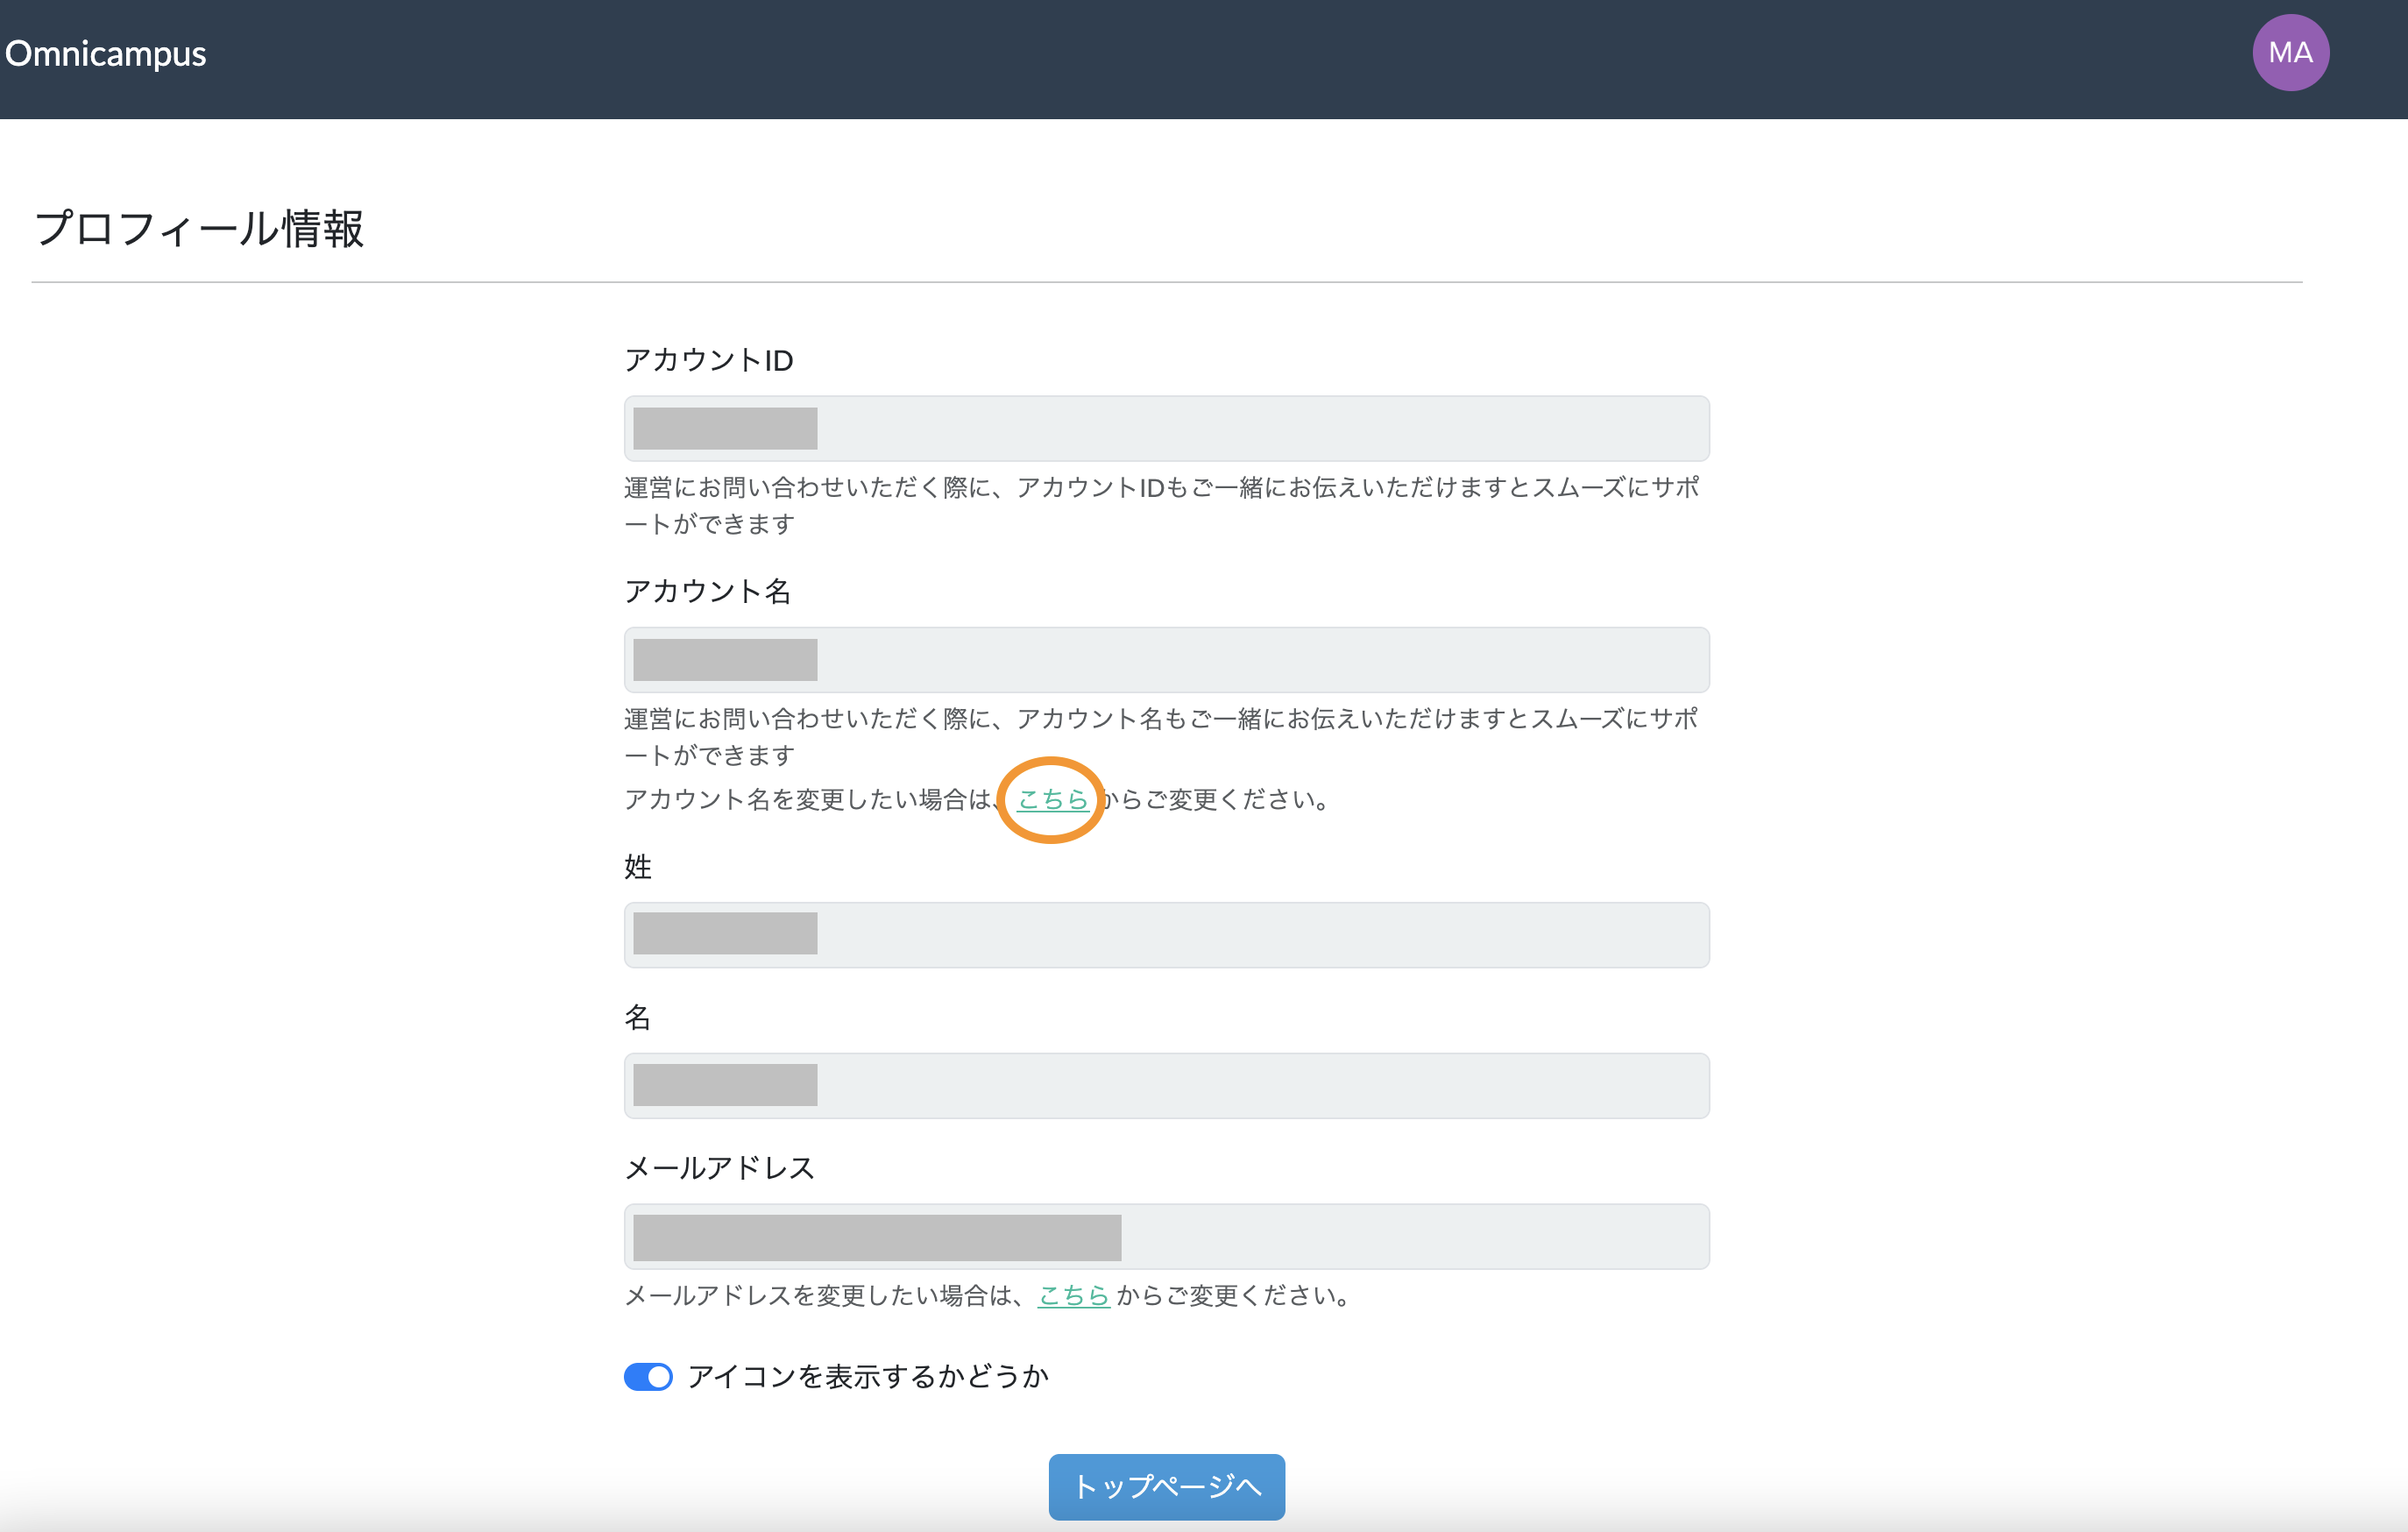
Task: Click the MA user avatar icon
Action: pos(2290,53)
